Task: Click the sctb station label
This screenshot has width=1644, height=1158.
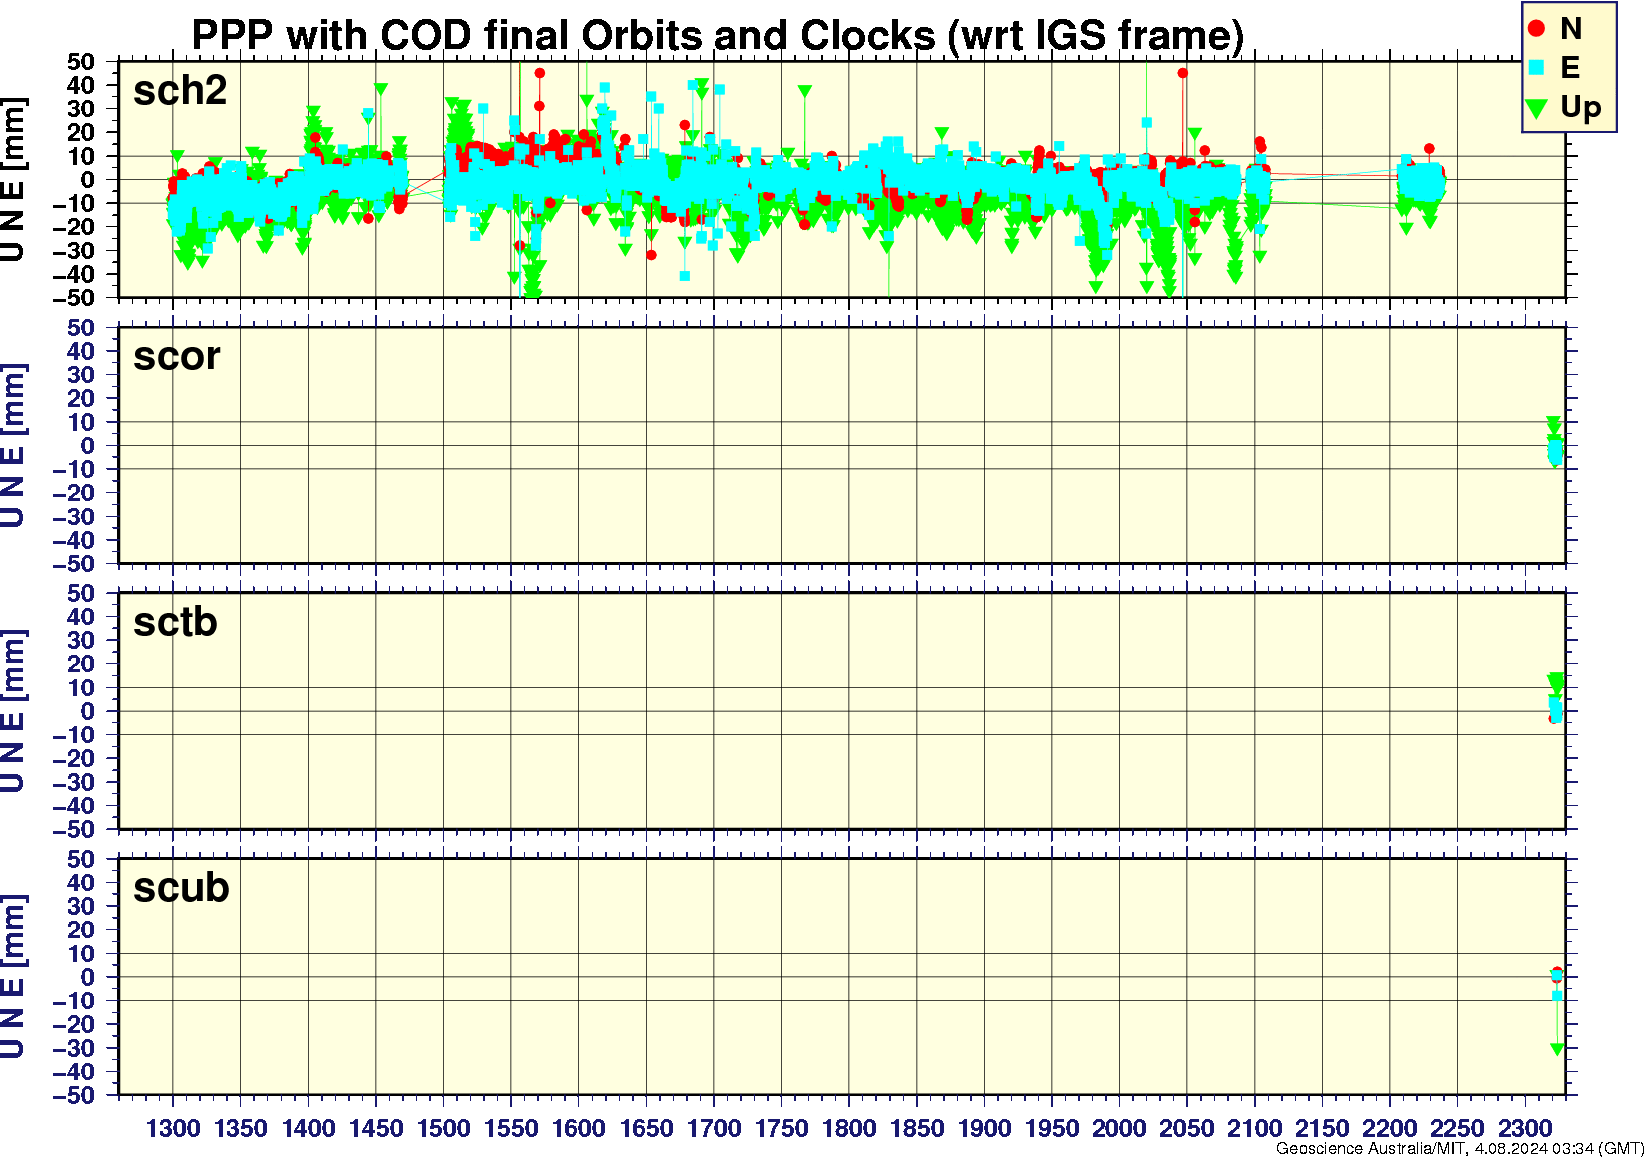Action: (x=175, y=622)
